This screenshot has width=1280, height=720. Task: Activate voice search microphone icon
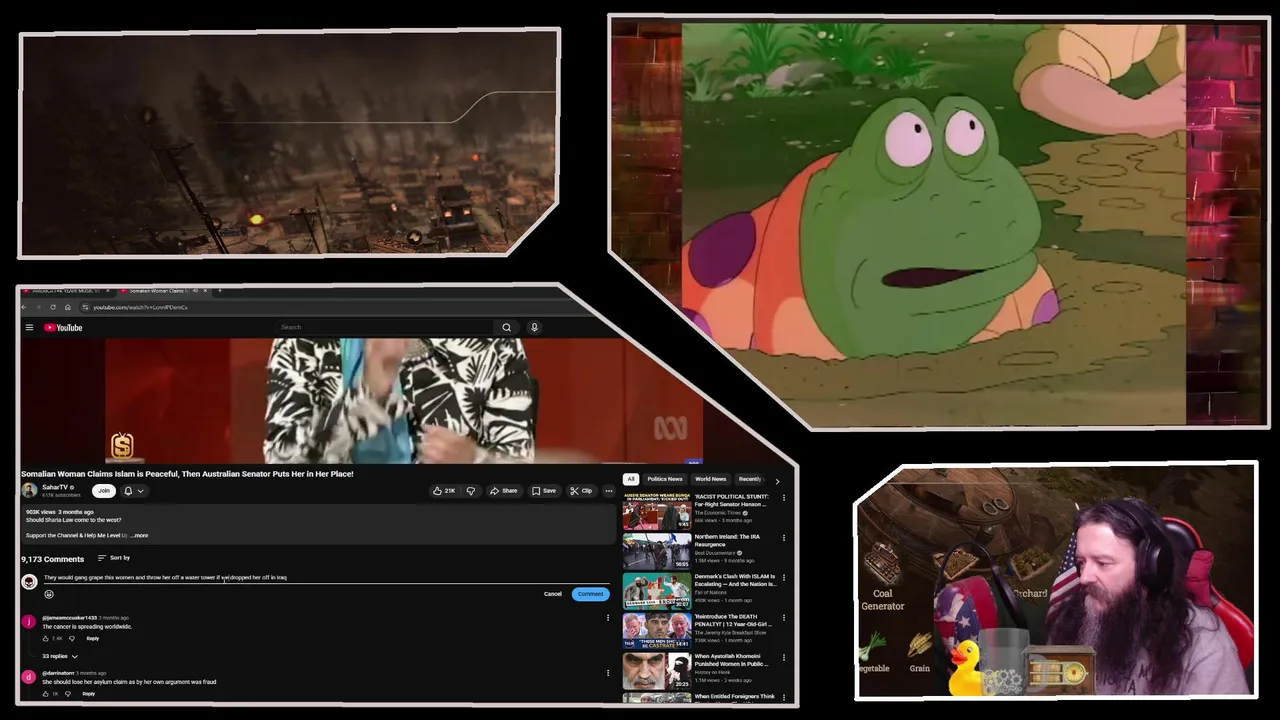point(534,327)
